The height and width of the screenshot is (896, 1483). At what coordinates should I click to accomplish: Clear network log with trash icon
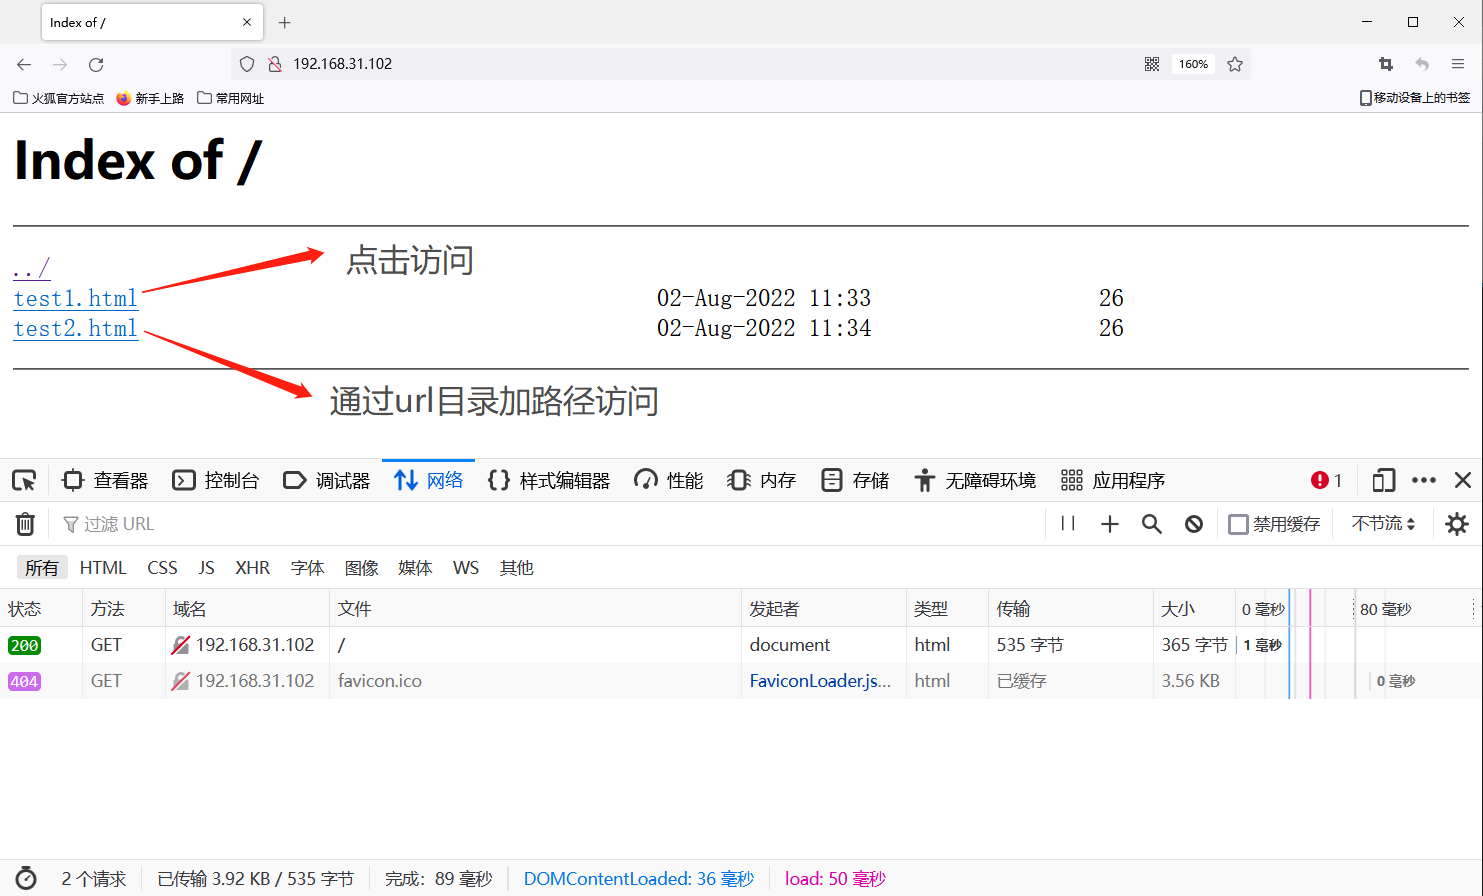coord(25,524)
